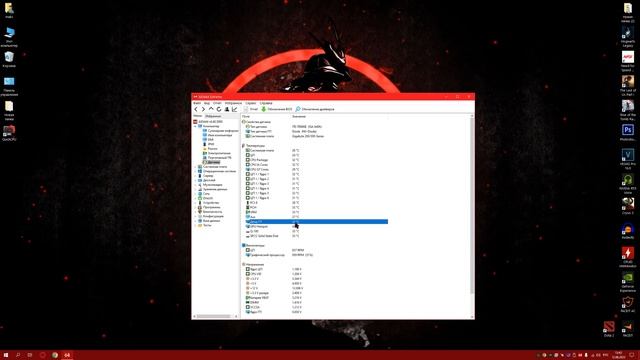
Task: Open the Корзина recycle bin desktop icon
Action: pos(9,60)
